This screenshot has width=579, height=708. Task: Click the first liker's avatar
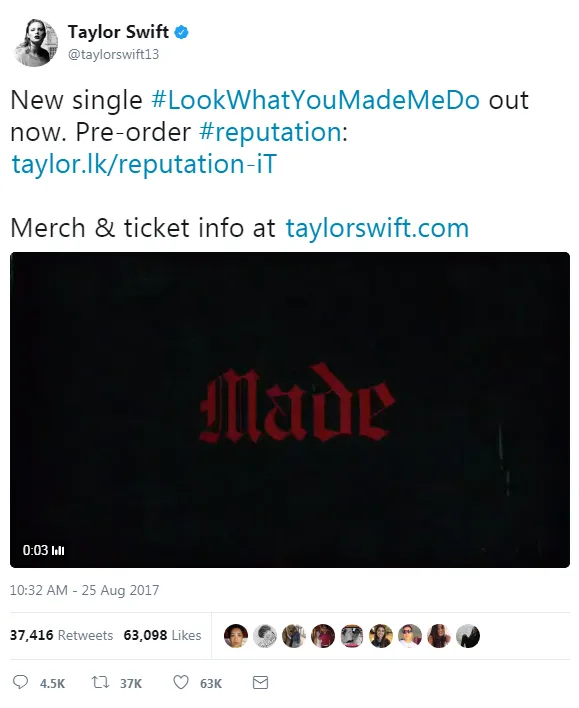pos(236,636)
